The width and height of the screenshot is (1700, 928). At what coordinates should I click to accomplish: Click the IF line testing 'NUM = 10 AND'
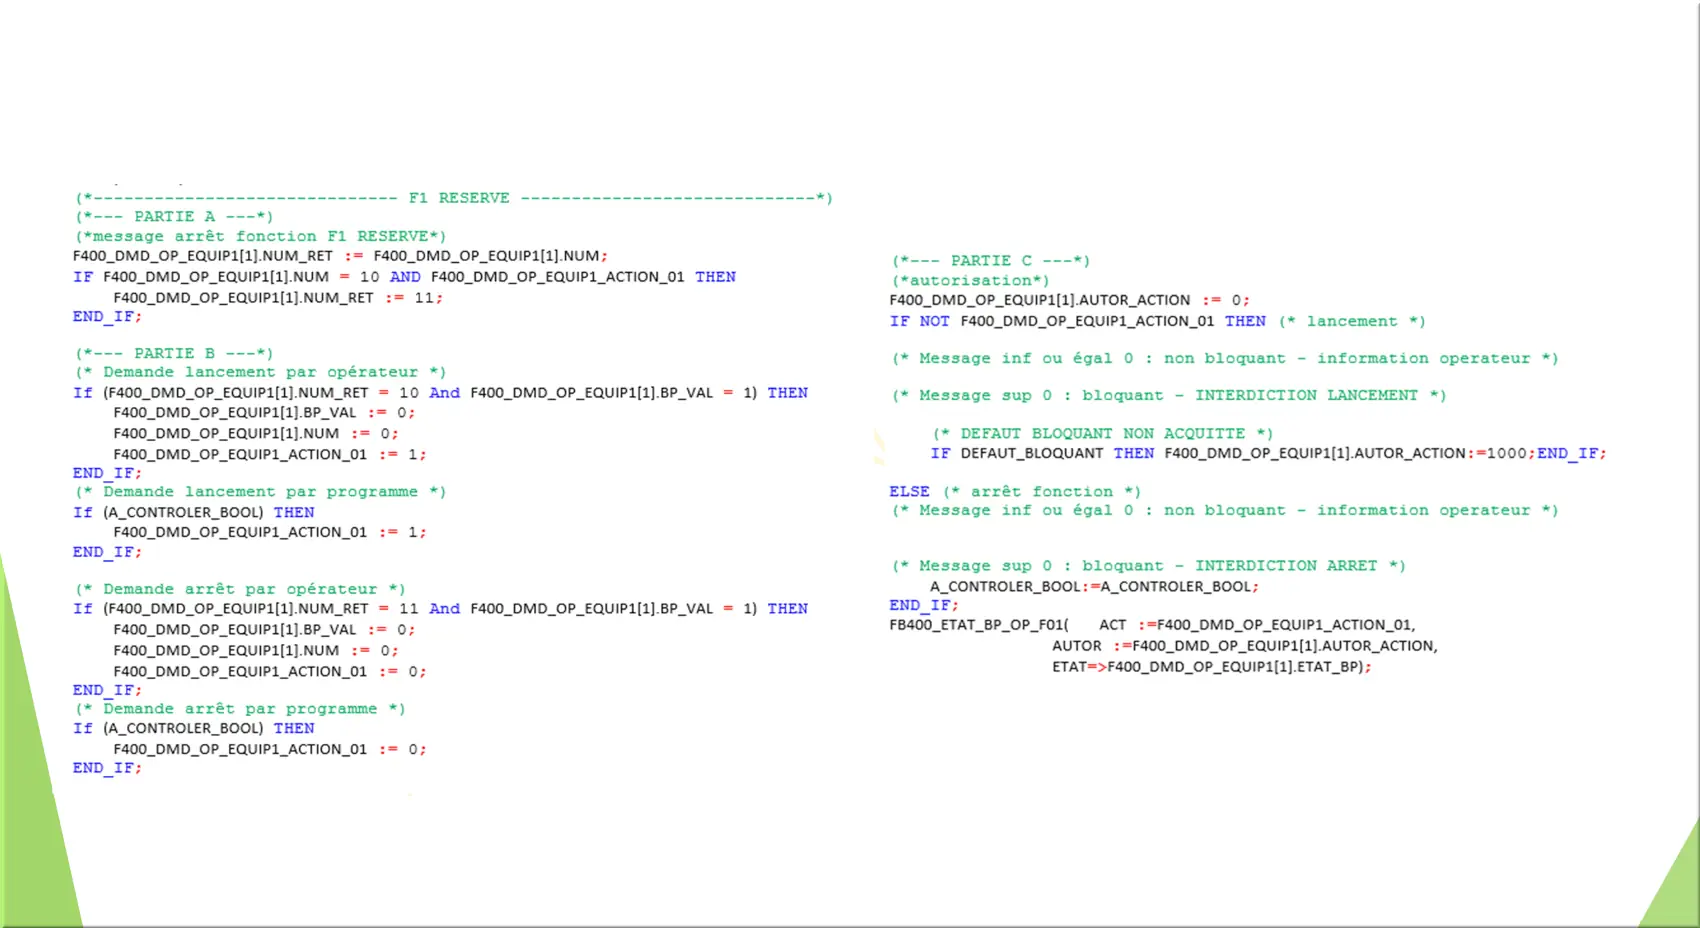pos(404,277)
